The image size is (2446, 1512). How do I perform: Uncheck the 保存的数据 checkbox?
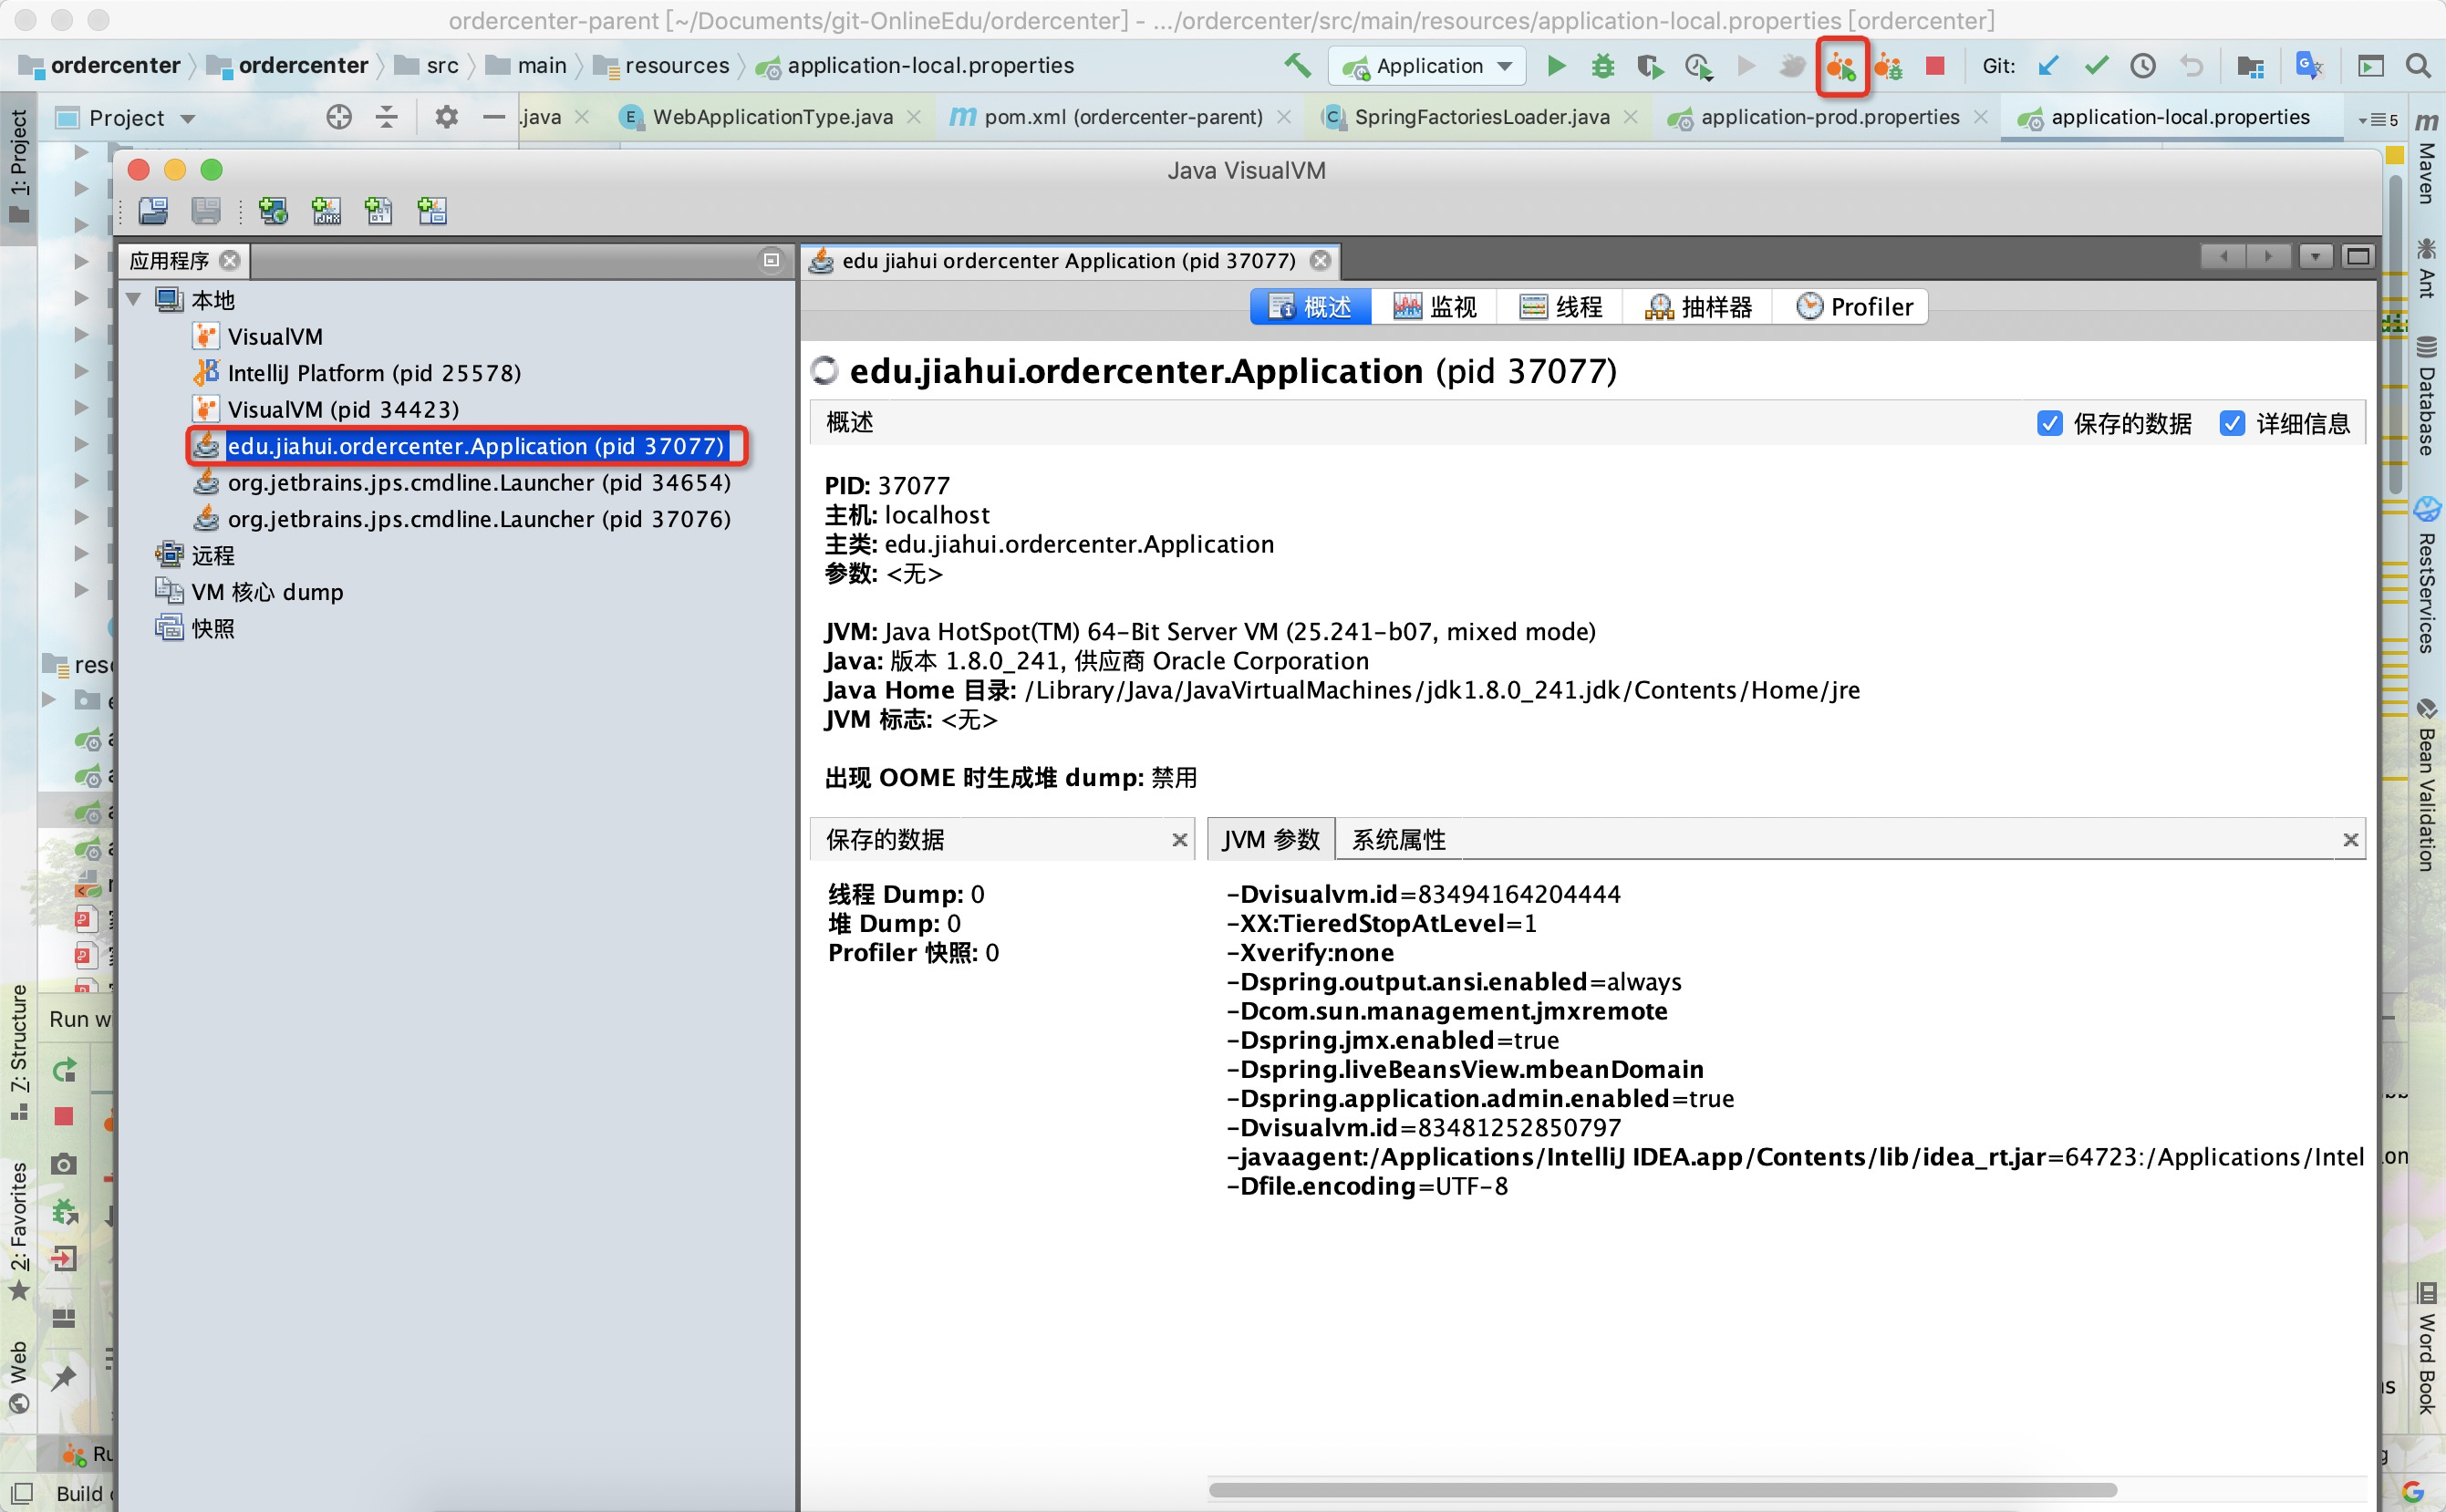click(2049, 423)
